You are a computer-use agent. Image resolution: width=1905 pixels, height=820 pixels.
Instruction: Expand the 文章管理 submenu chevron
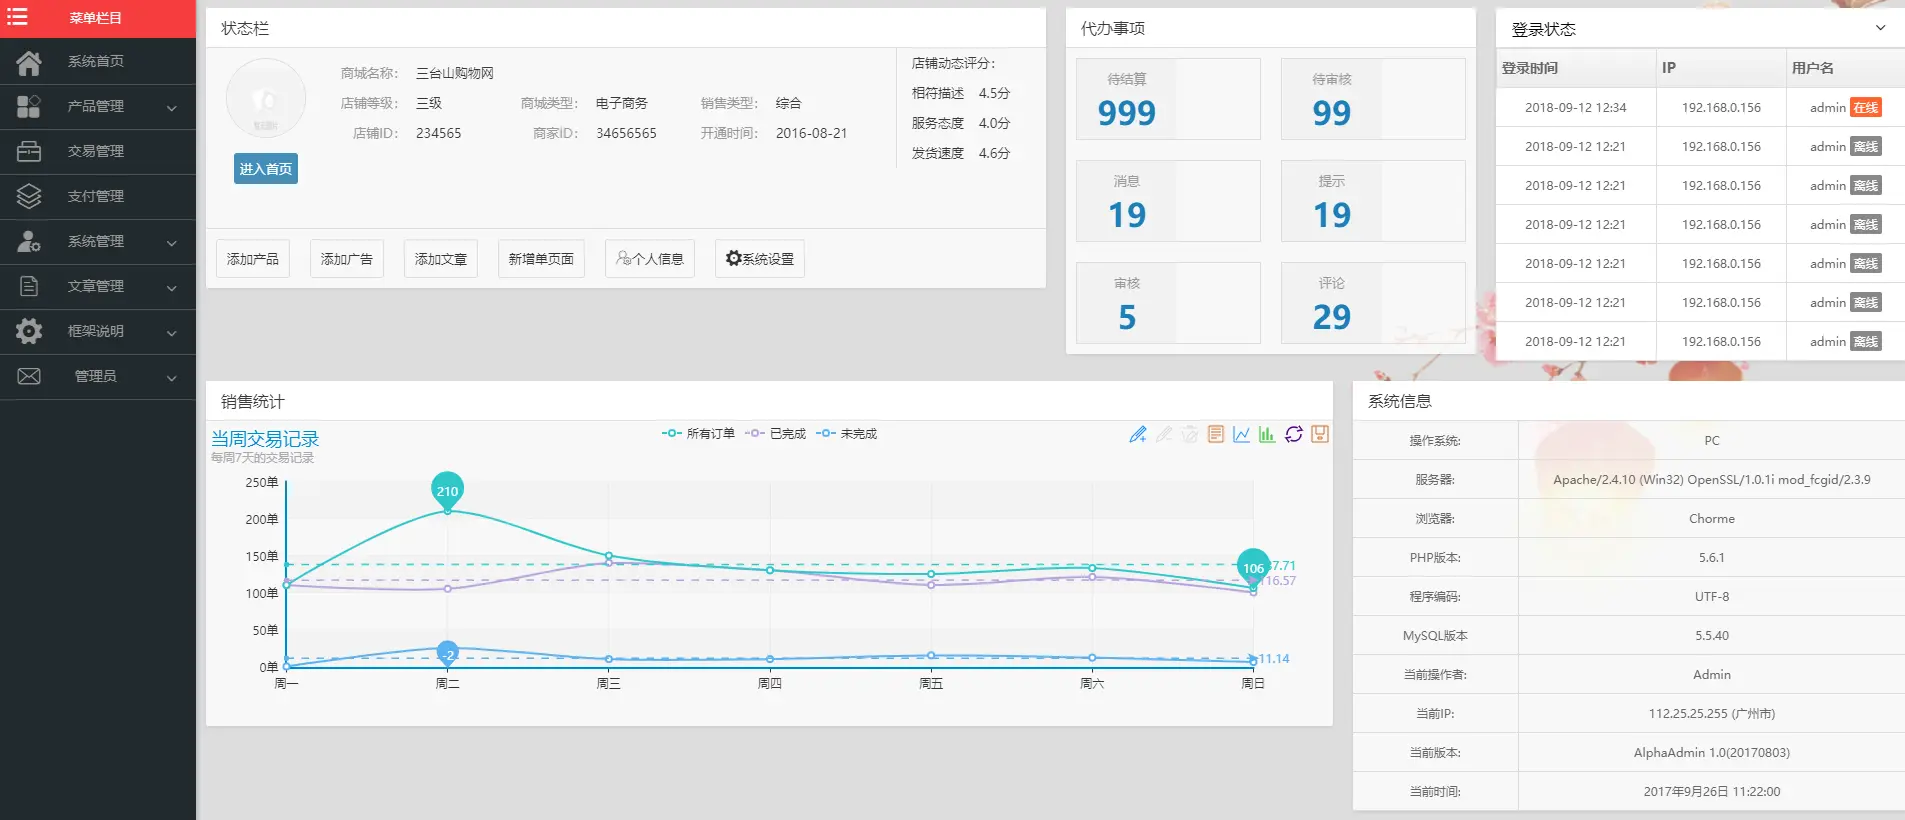[172, 288]
